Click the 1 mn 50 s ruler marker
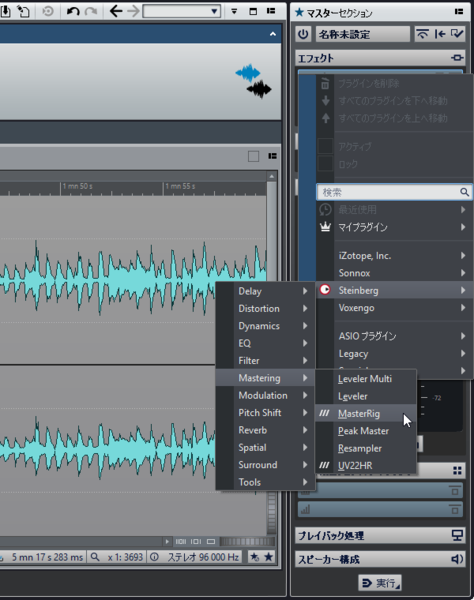 pyautogui.click(x=78, y=186)
